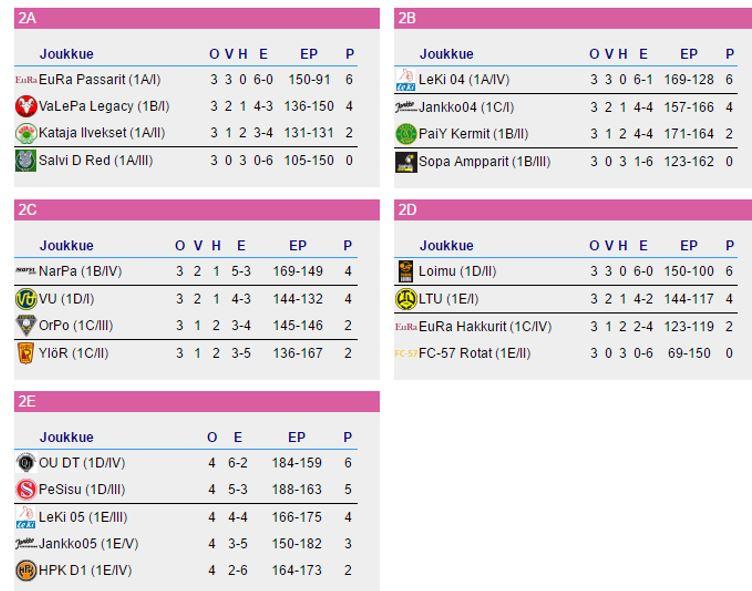Click the 2A group header bar
The height and width of the screenshot is (591, 752).
pyautogui.click(x=197, y=18)
